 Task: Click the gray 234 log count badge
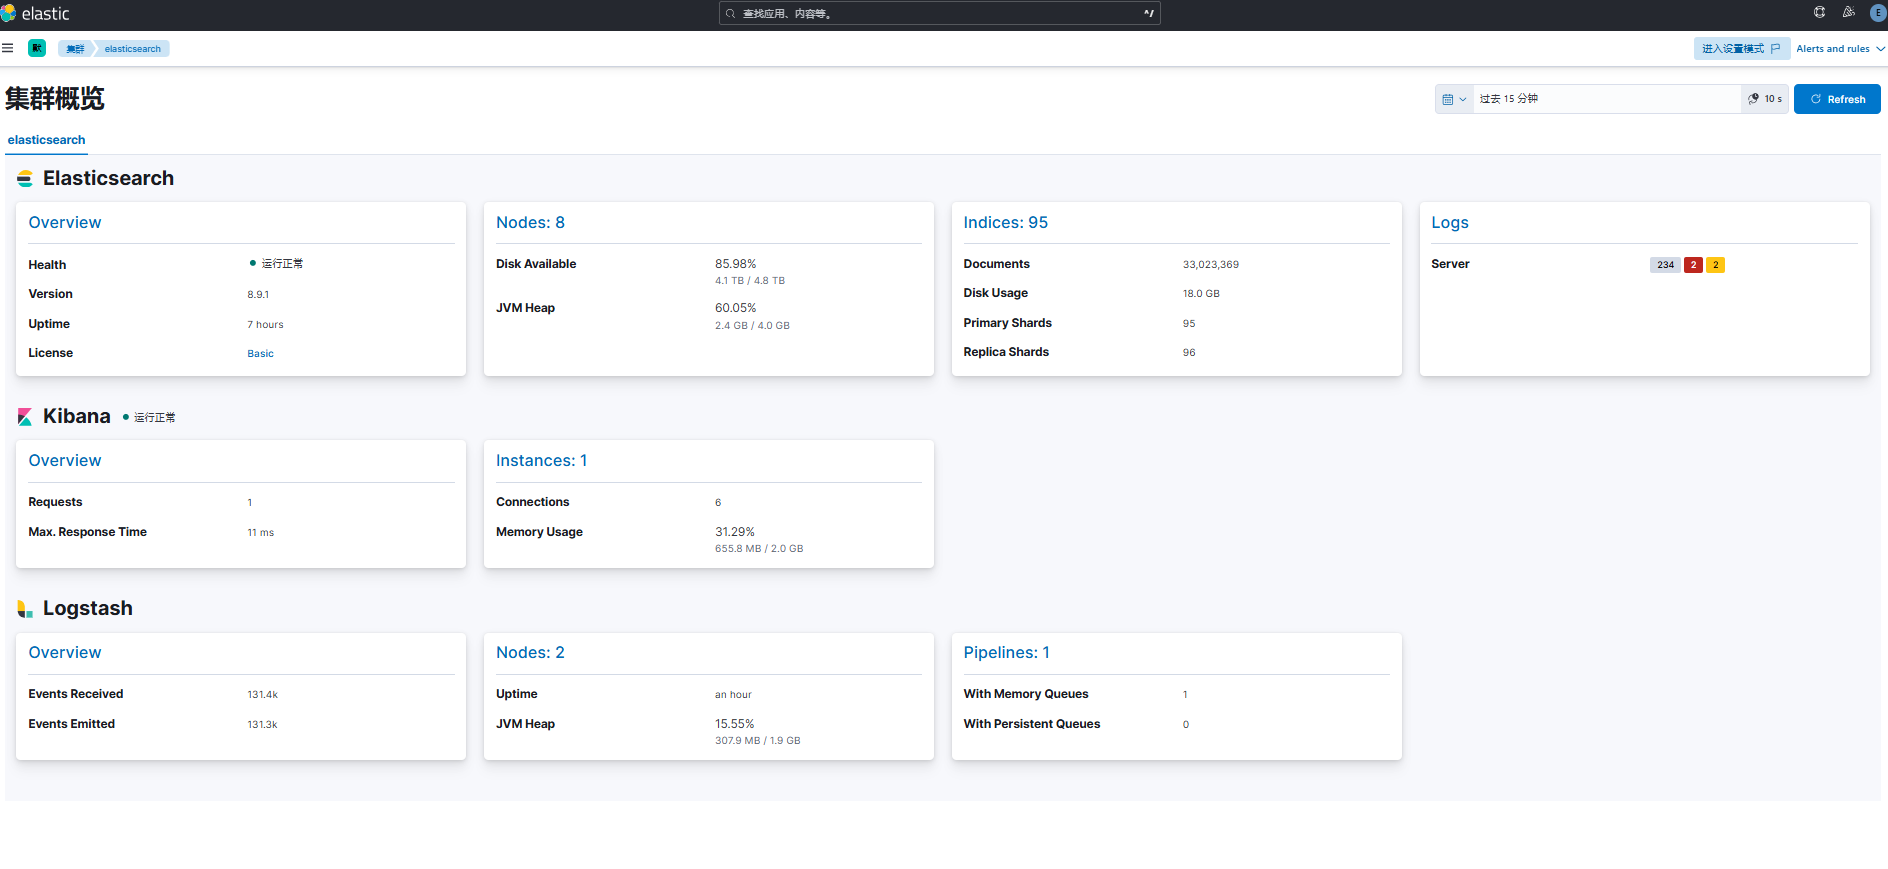pos(1665,265)
